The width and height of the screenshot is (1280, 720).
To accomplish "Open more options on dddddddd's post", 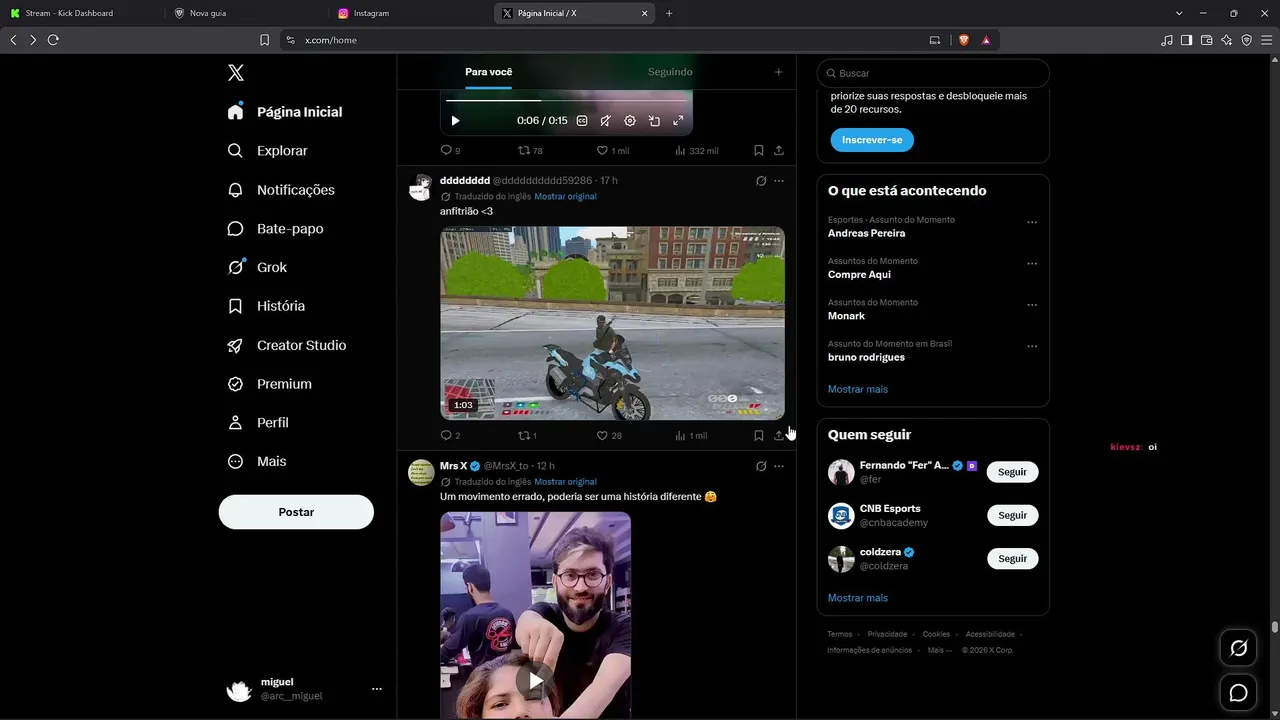I will 779,181.
